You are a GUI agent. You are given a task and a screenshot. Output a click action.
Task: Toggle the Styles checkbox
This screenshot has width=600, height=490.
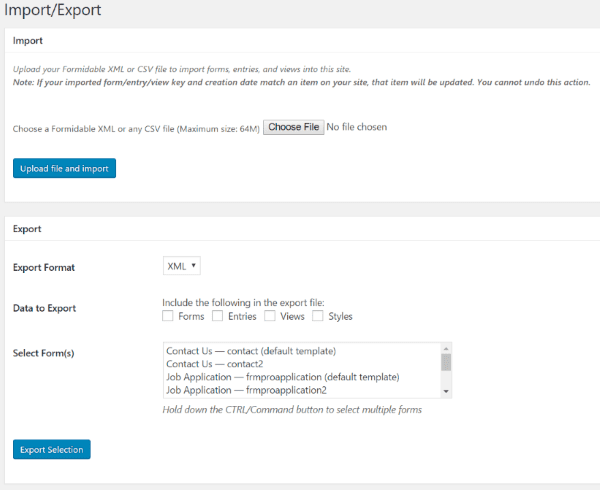click(x=318, y=316)
